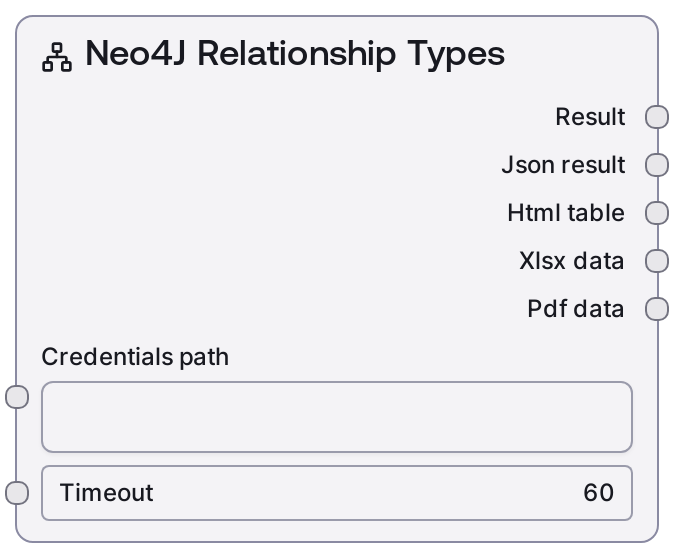This screenshot has width=674, height=558.
Task: Click the Json result output connector
Action: [x=657, y=165]
